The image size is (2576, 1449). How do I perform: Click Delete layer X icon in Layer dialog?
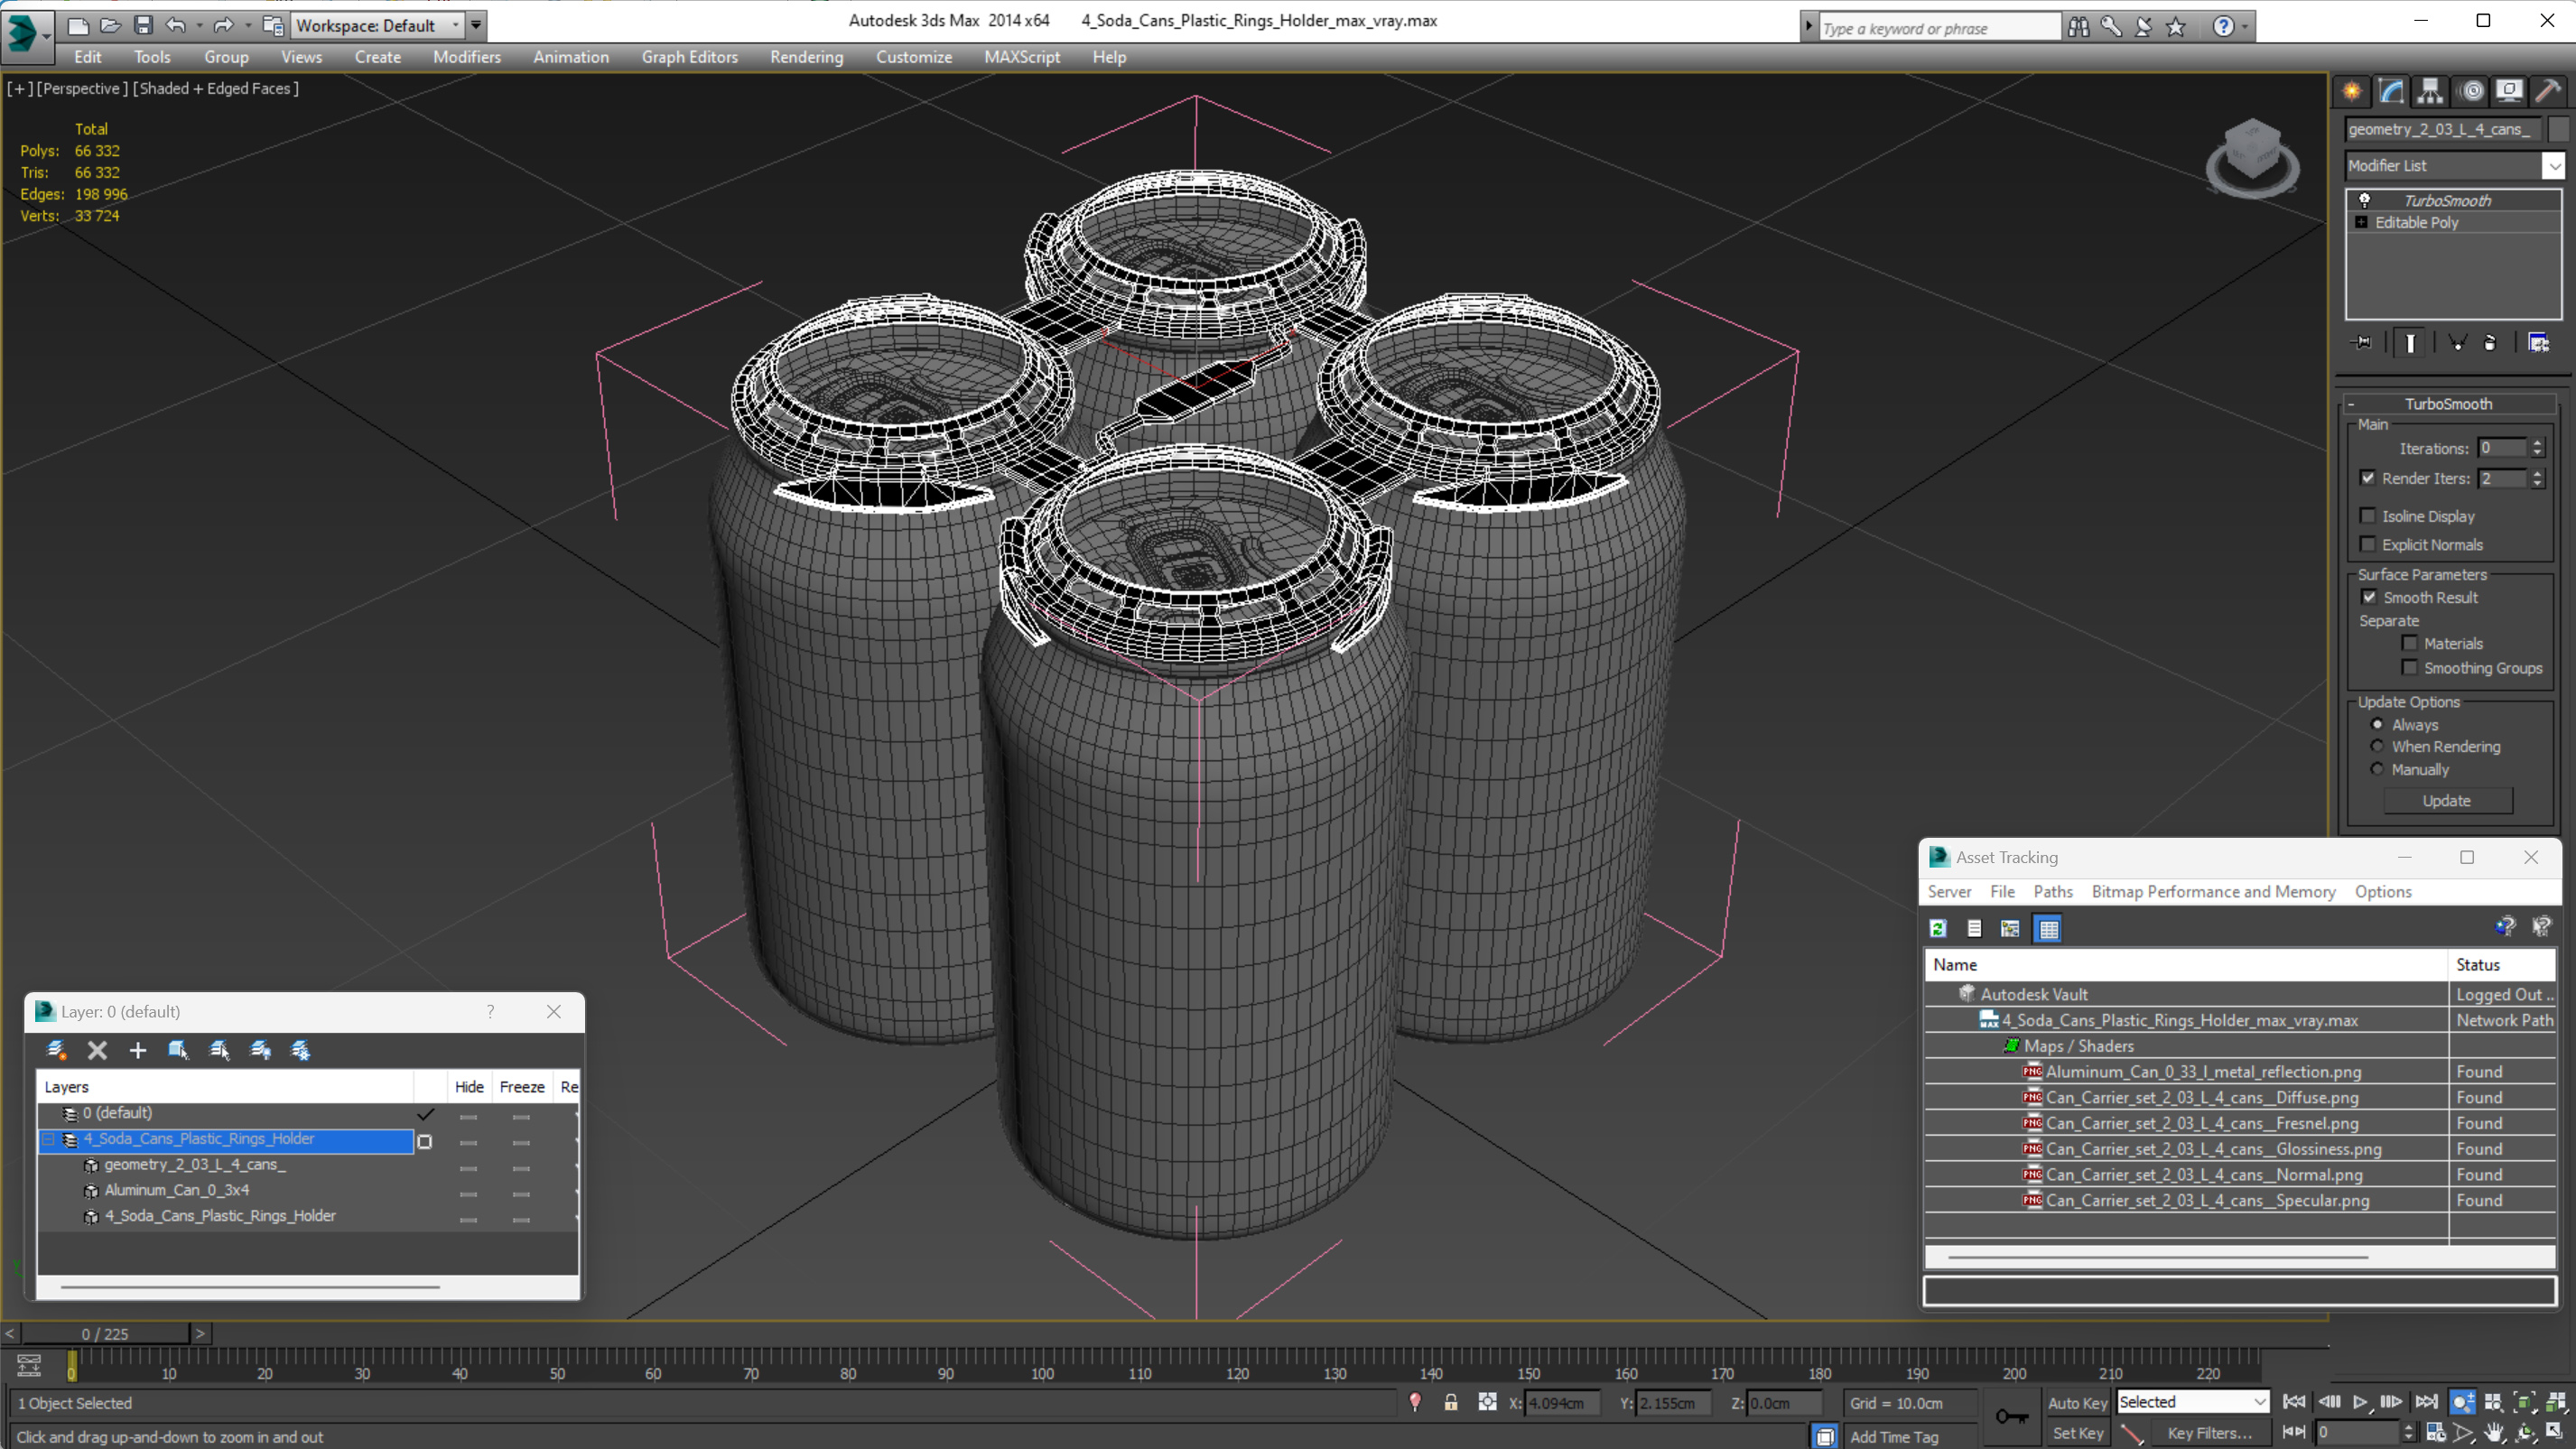click(x=97, y=1050)
